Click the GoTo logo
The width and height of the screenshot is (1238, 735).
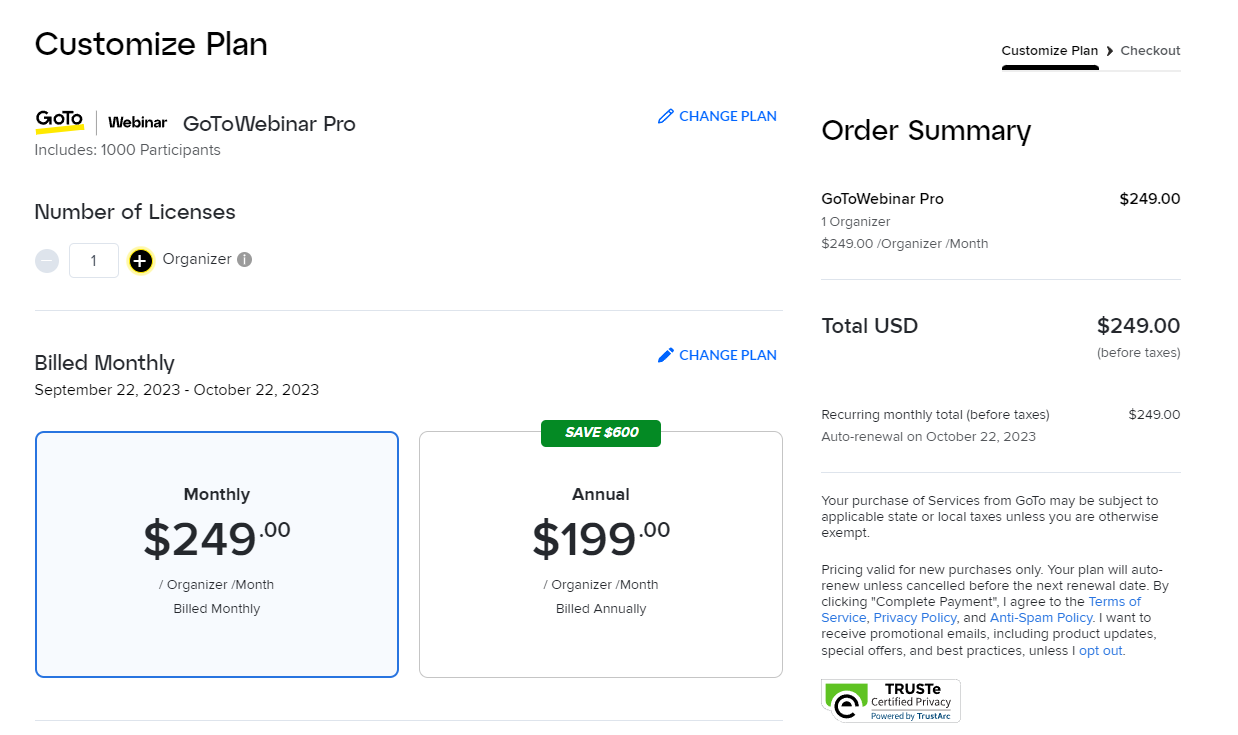[60, 122]
